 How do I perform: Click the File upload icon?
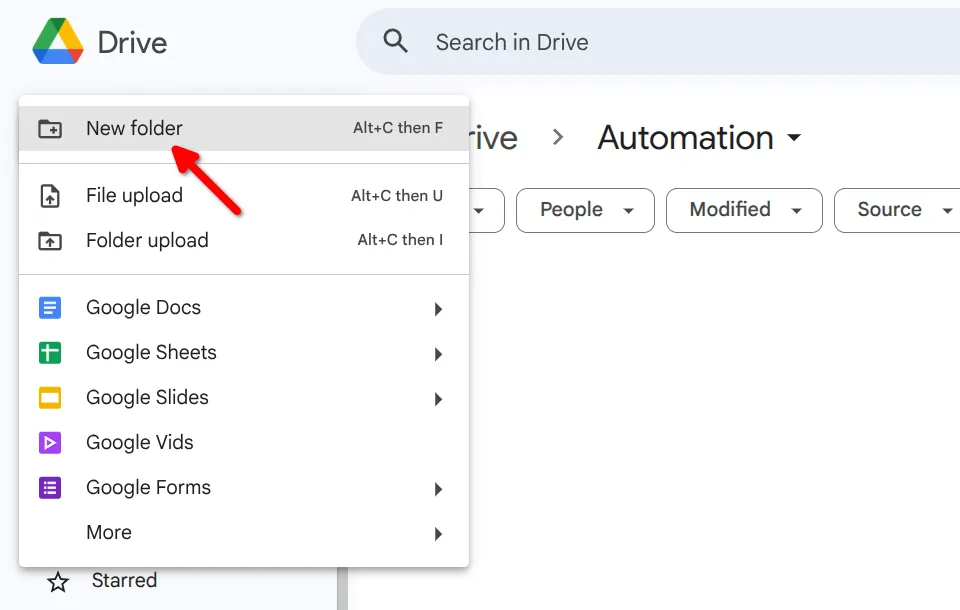pos(51,195)
